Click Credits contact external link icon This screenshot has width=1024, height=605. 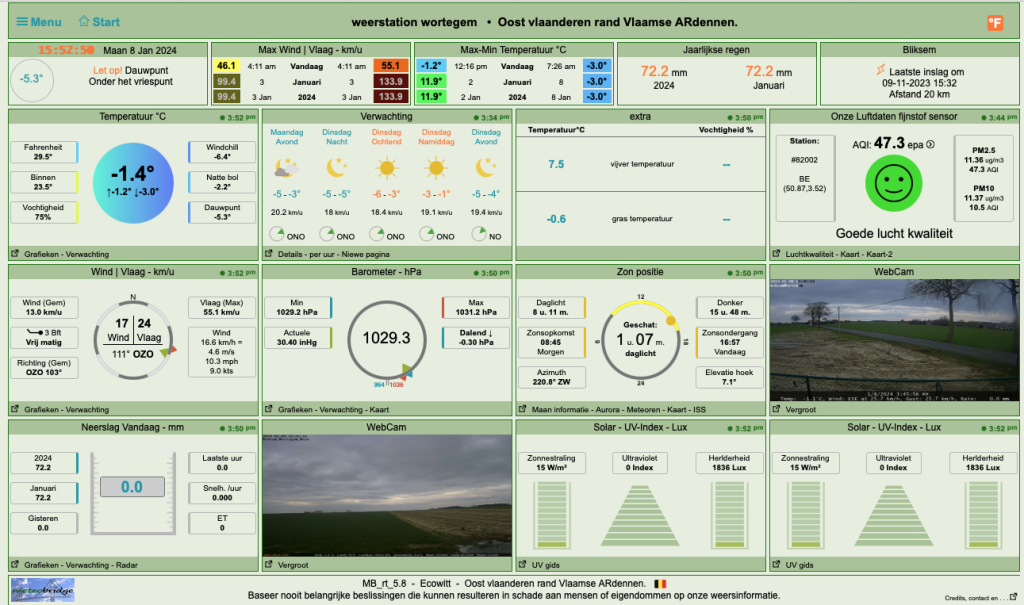click(1013, 597)
